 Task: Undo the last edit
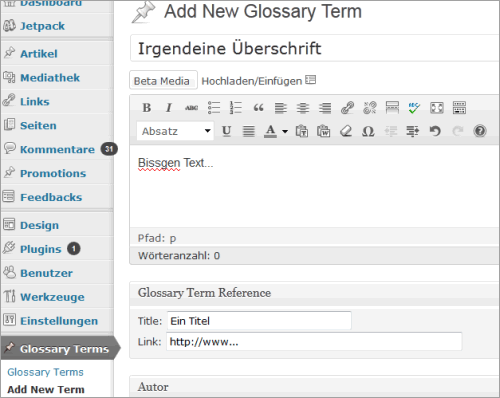pos(435,131)
